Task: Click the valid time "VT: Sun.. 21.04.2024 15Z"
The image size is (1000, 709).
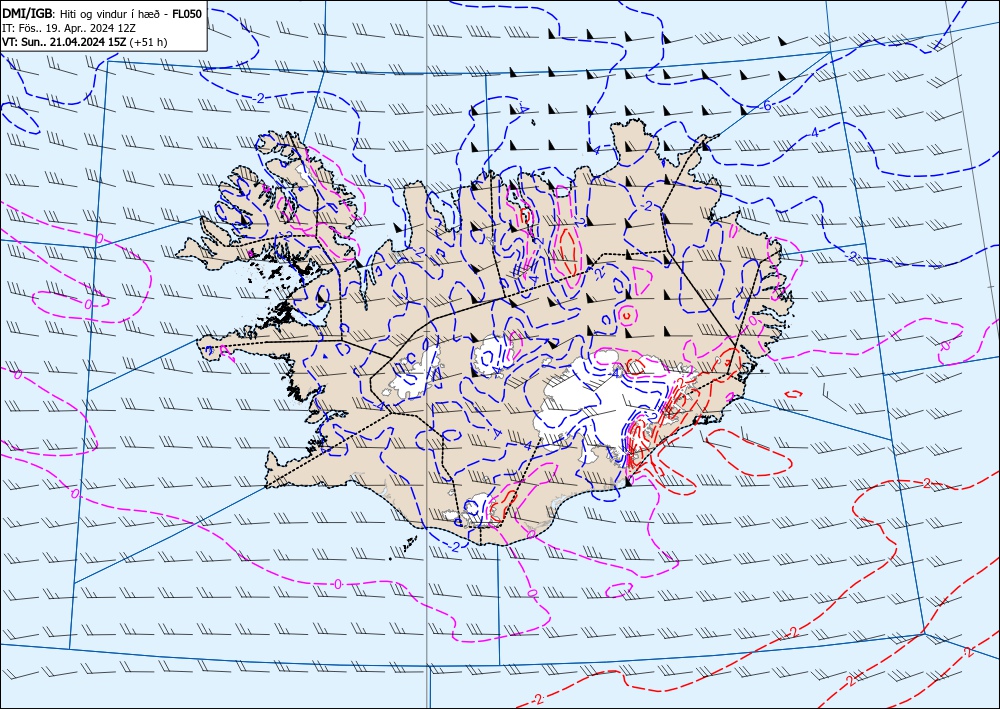Action: pos(64,42)
